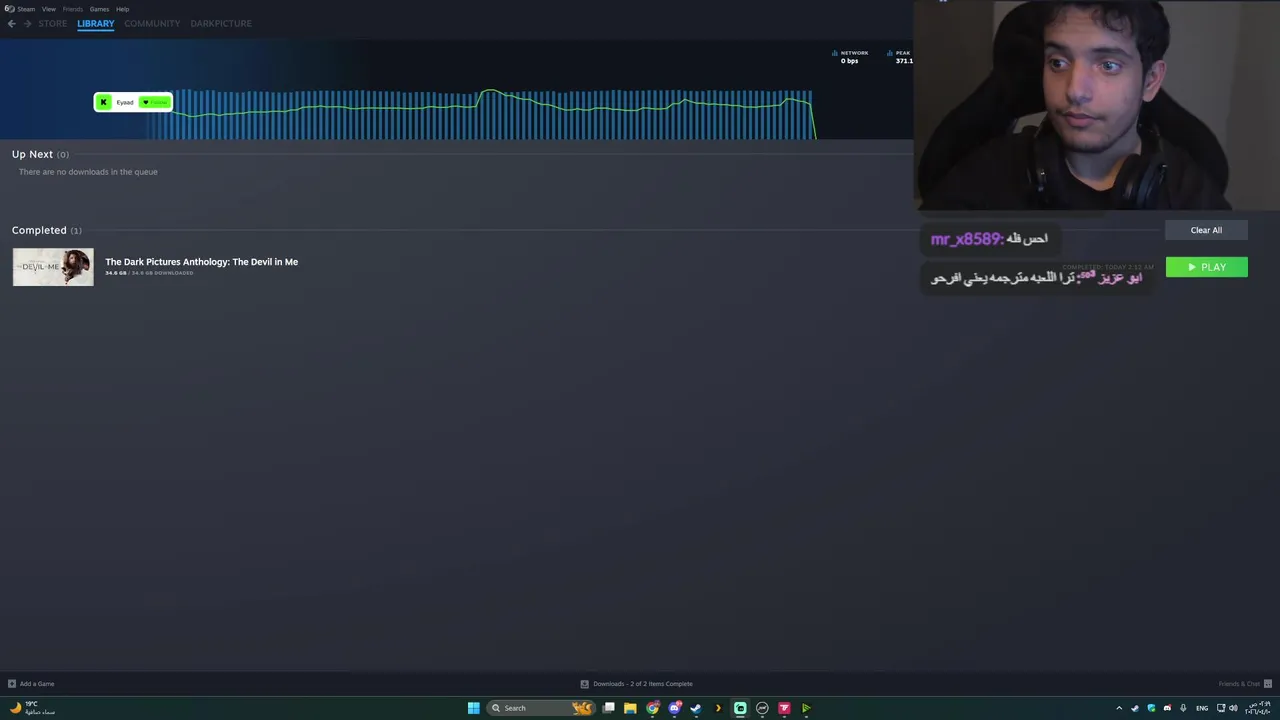Open Discord from the taskbar
This screenshot has height=720, width=1280.
tap(674, 708)
